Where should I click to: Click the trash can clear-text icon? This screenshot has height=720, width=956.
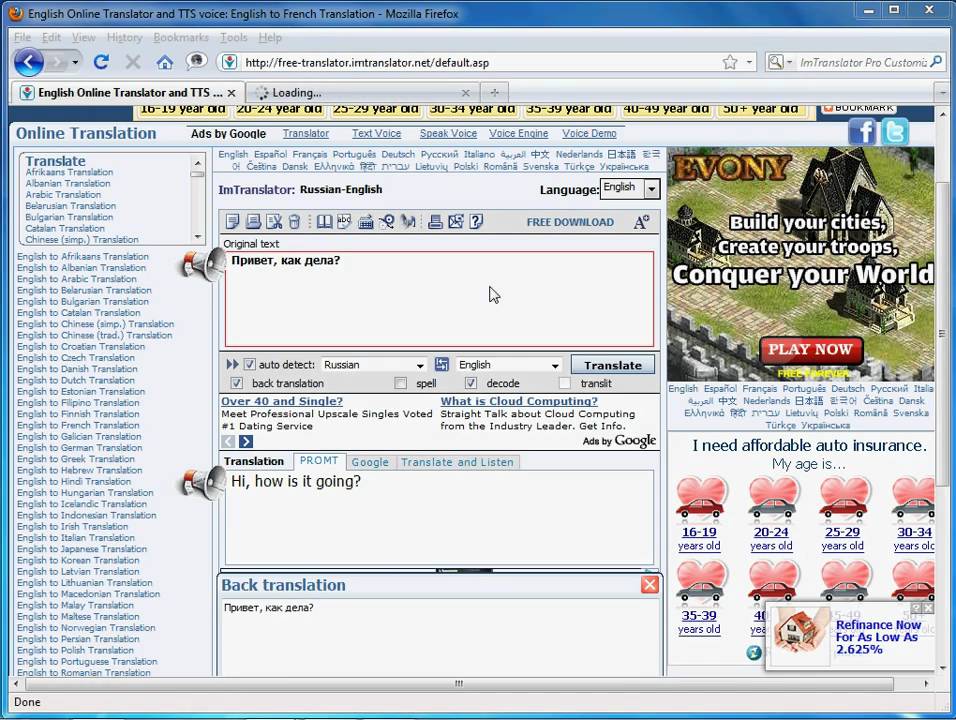point(294,221)
